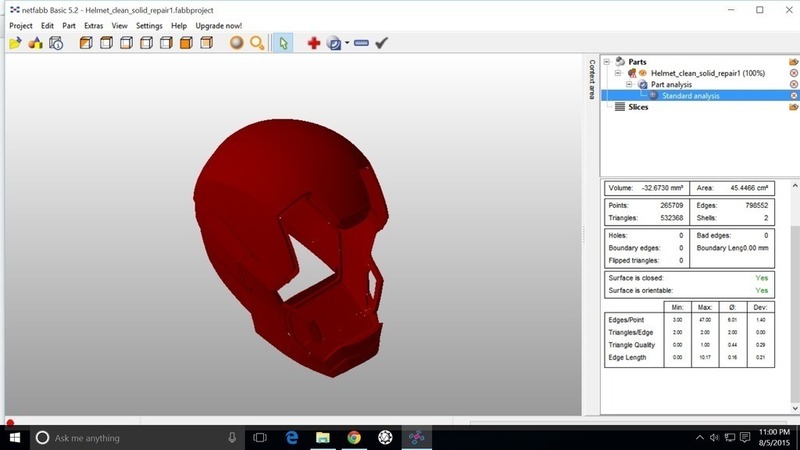Click the Context area vertical tab

(592, 79)
